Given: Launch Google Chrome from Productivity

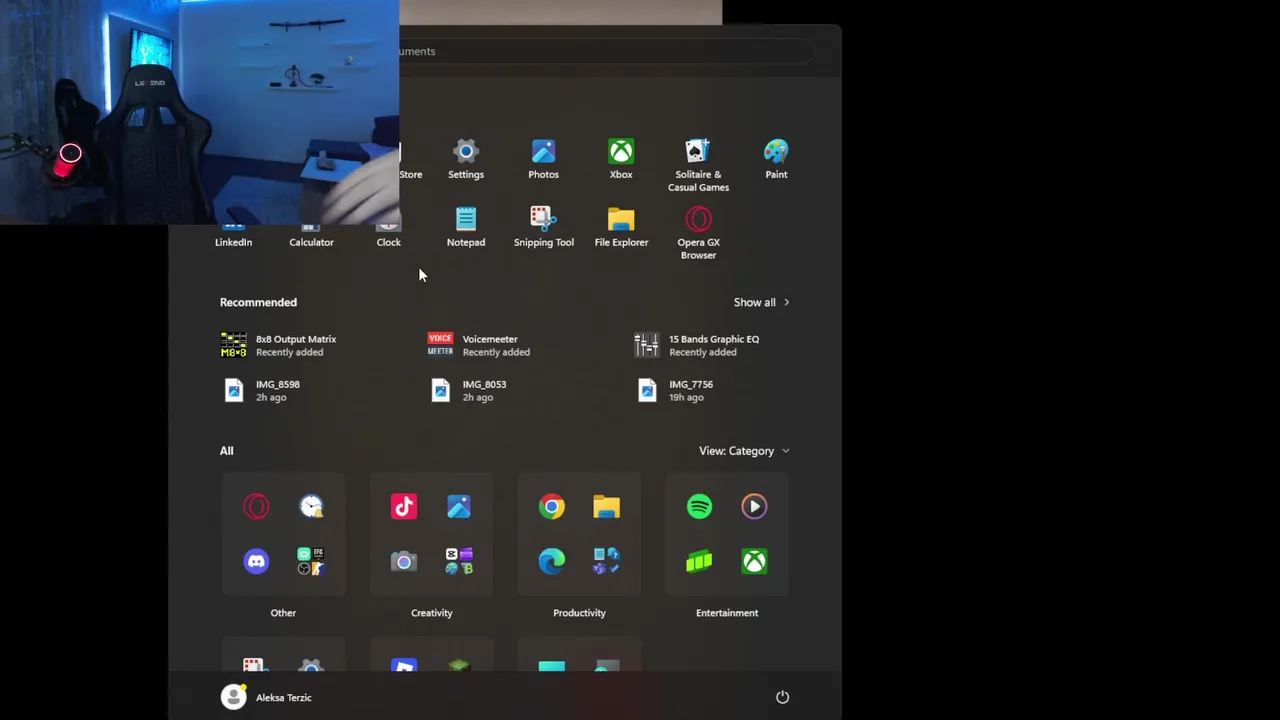Looking at the screenshot, I should click(x=552, y=507).
